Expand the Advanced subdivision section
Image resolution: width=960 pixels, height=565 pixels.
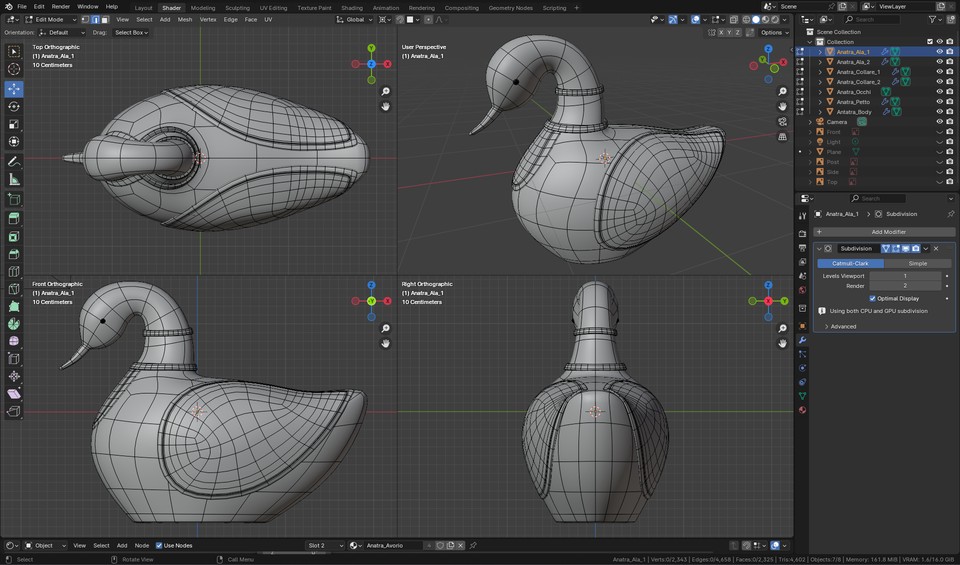pos(843,326)
